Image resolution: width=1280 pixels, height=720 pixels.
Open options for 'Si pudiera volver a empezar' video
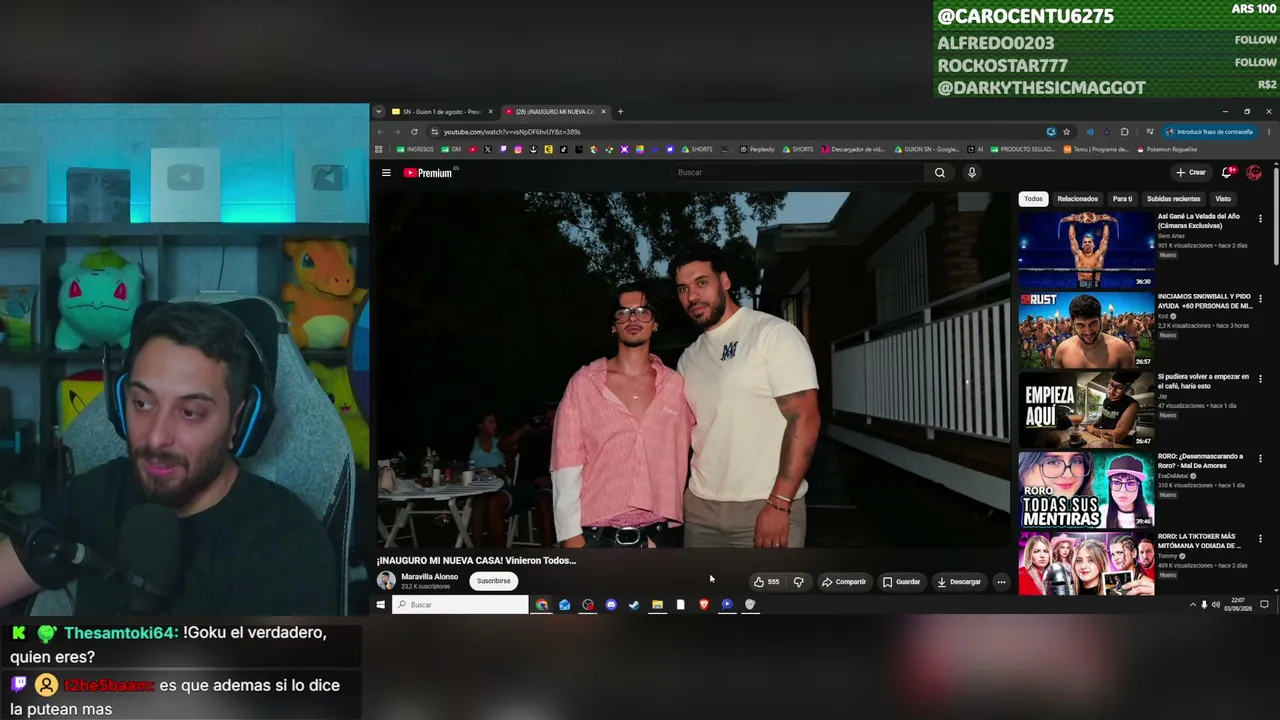(1260, 379)
